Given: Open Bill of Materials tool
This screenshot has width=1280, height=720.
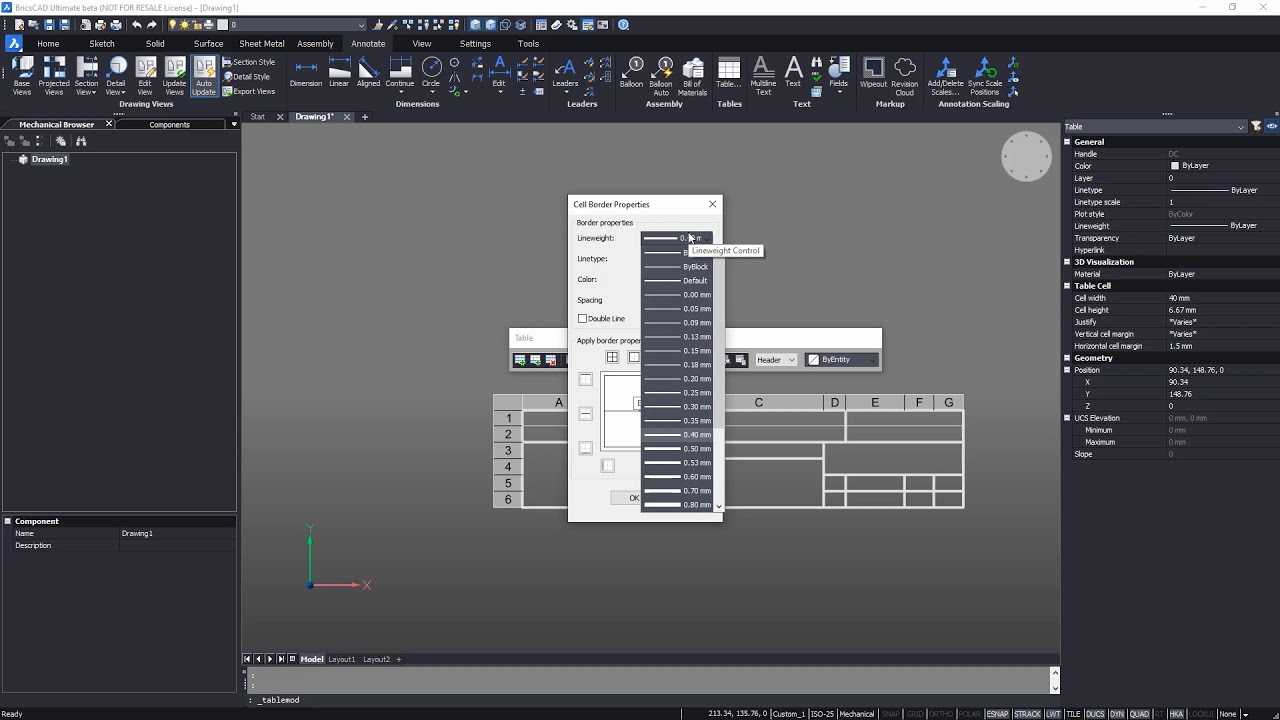Looking at the screenshot, I should click(x=692, y=76).
